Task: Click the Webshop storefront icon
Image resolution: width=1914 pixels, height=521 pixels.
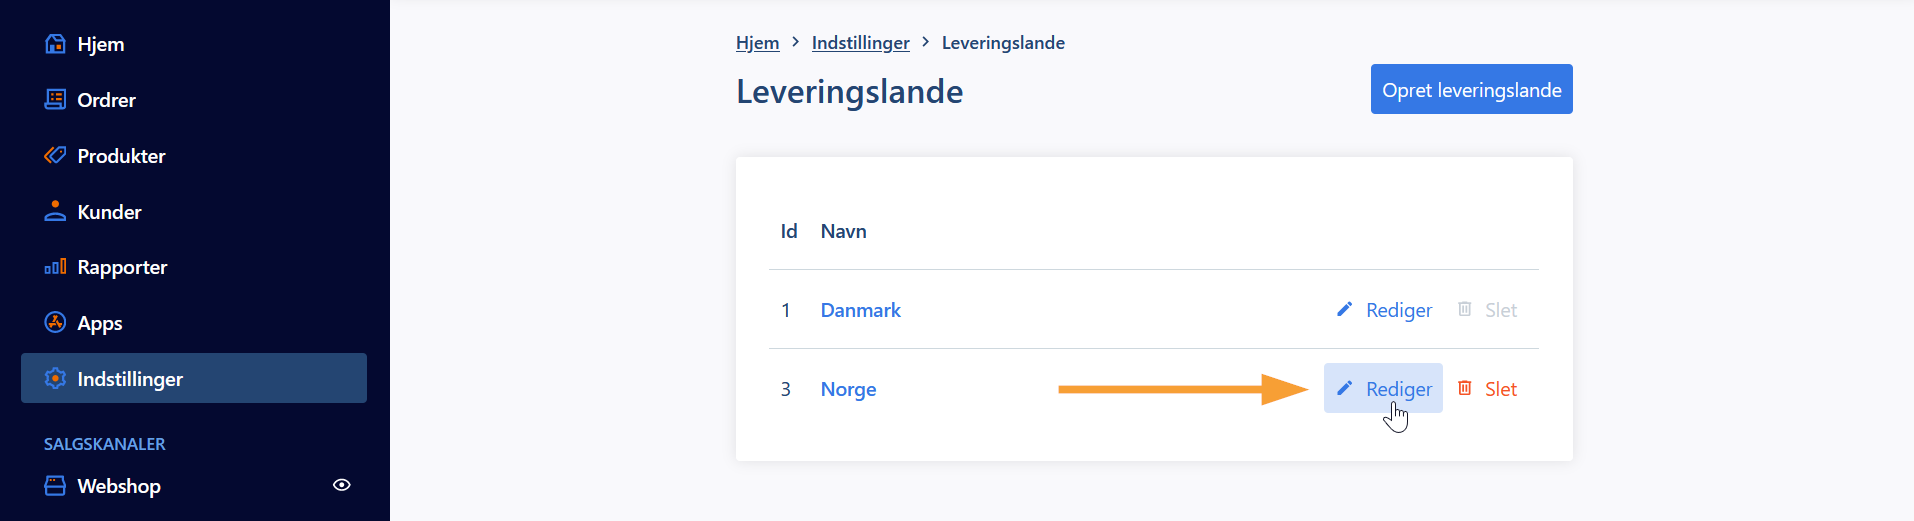Action: 55,485
